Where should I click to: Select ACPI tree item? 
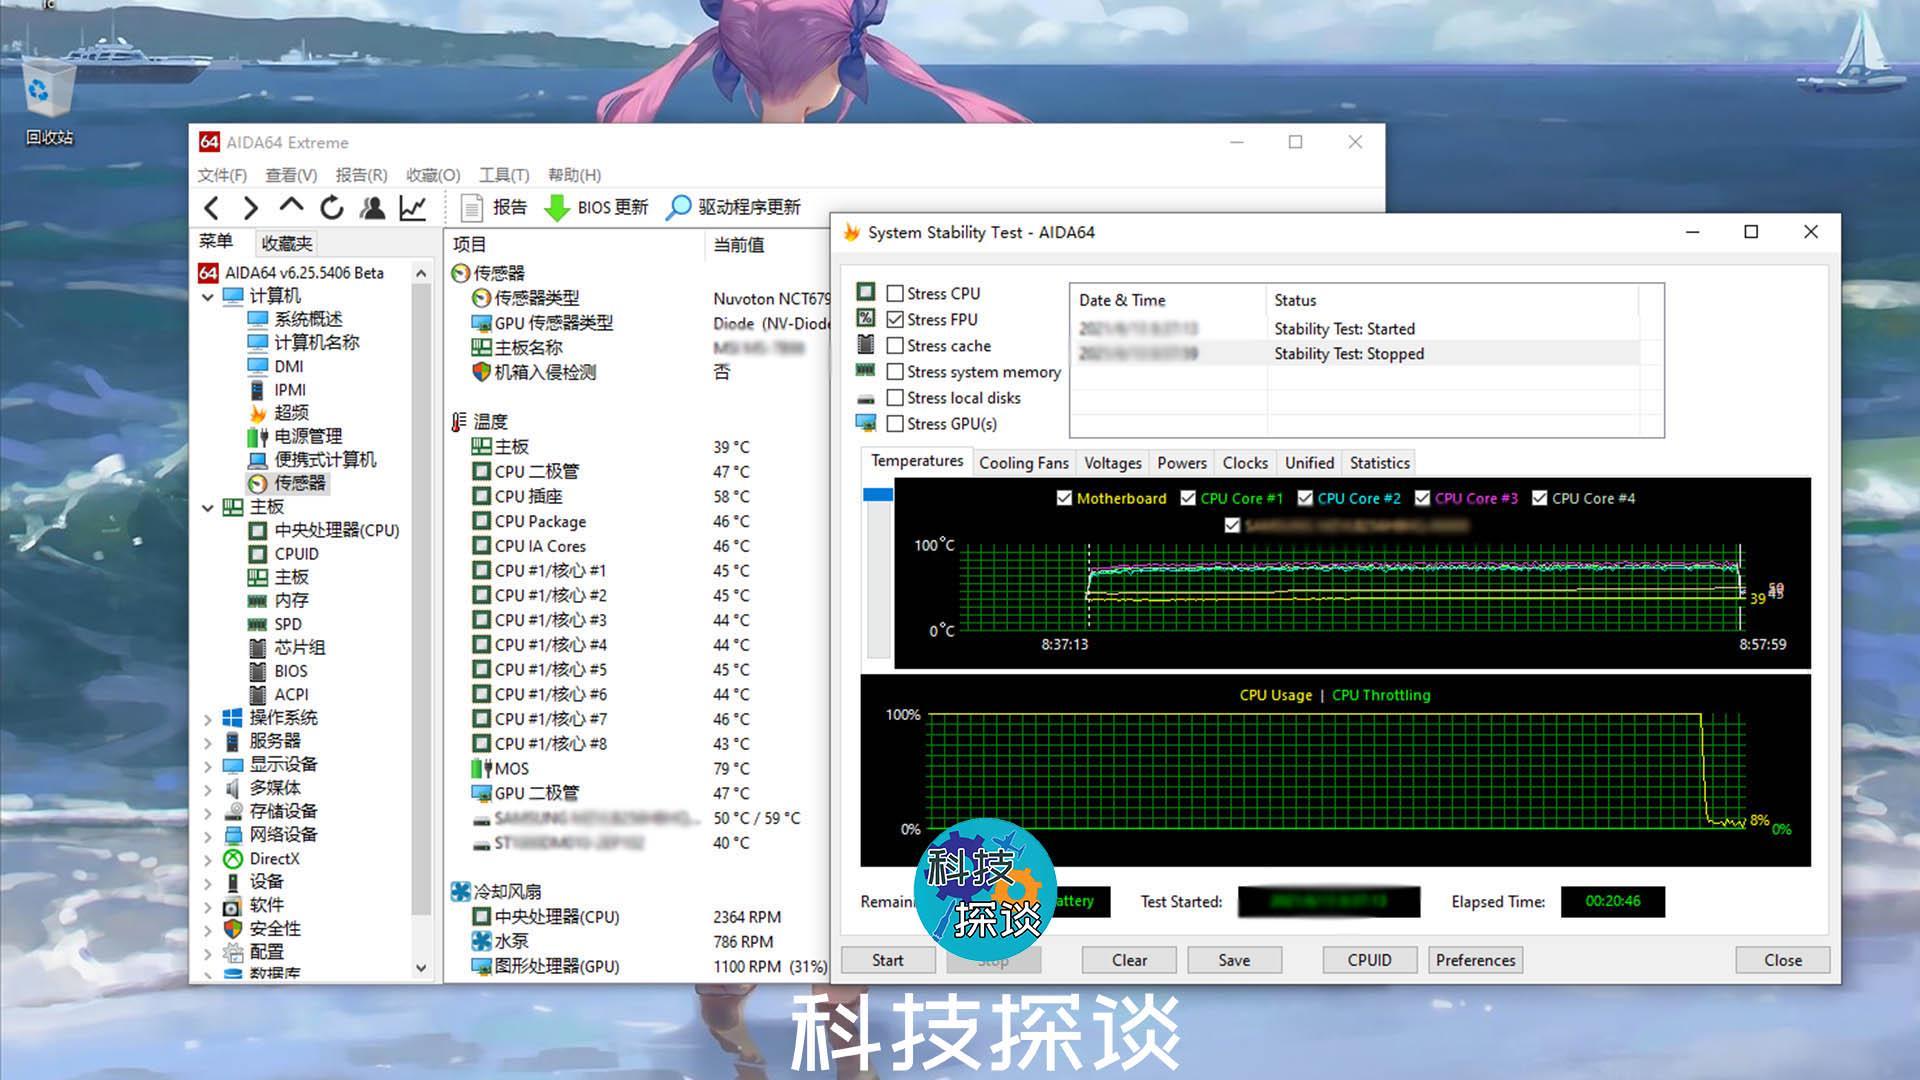coord(279,694)
